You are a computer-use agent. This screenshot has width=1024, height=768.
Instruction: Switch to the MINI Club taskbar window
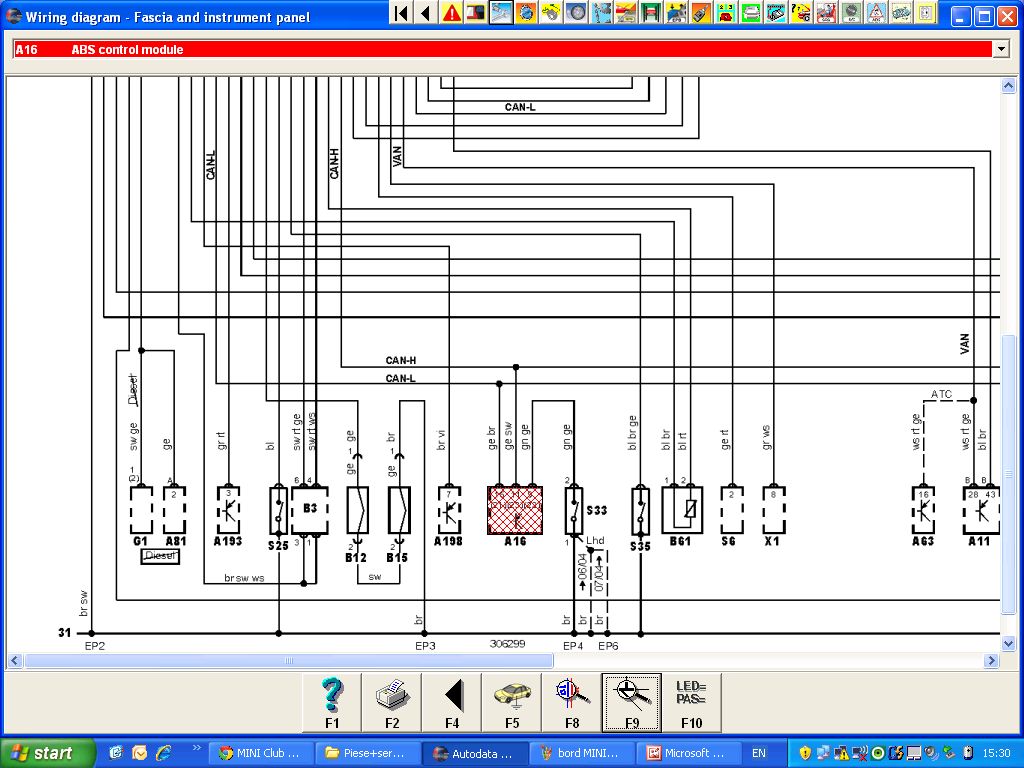click(x=260, y=753)
